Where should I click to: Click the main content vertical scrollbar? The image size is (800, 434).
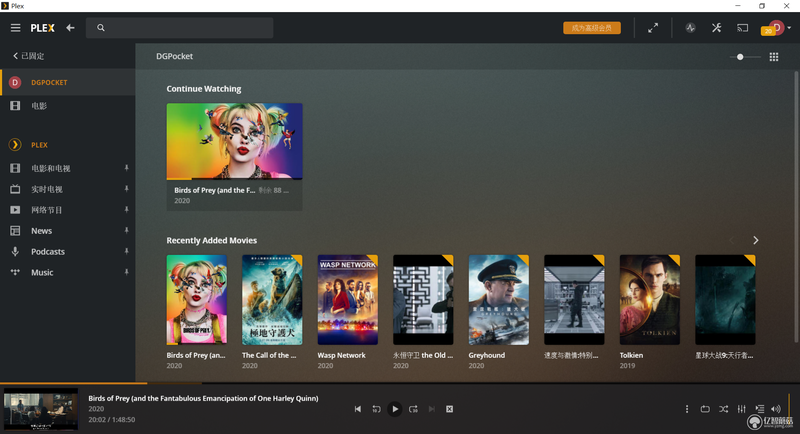(796, 207)
